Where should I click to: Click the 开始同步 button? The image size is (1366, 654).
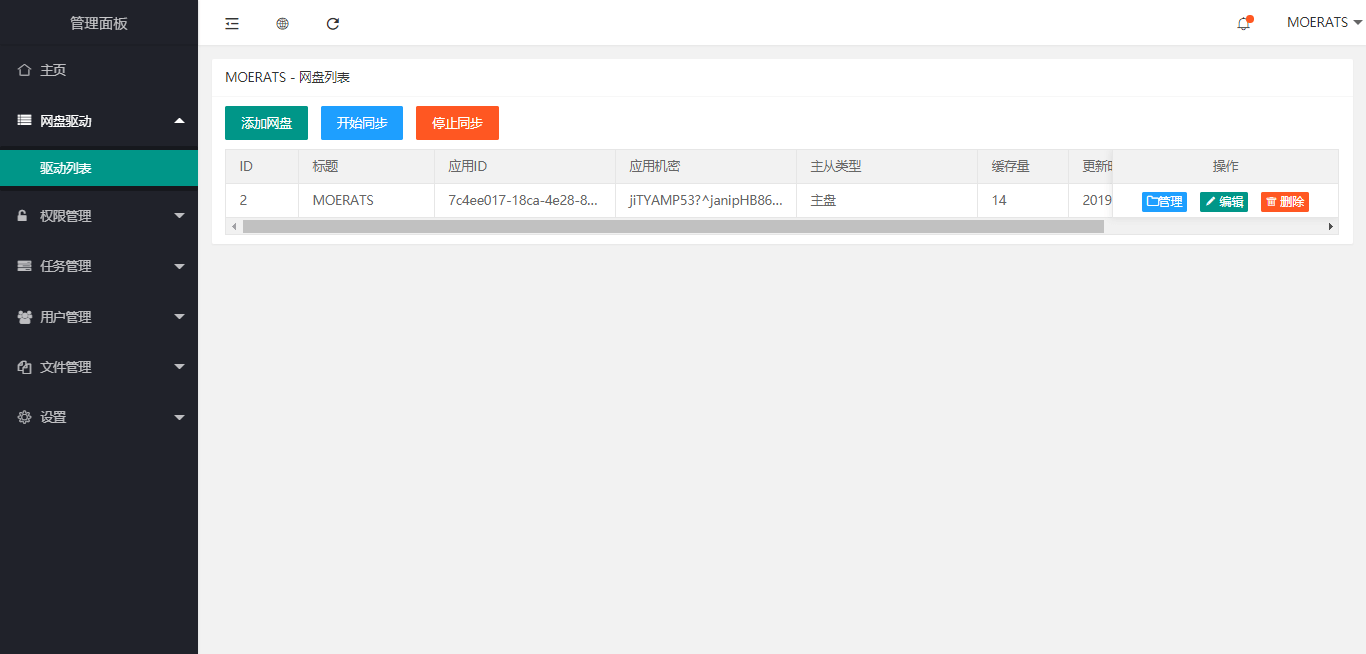[x=362, y=123]
